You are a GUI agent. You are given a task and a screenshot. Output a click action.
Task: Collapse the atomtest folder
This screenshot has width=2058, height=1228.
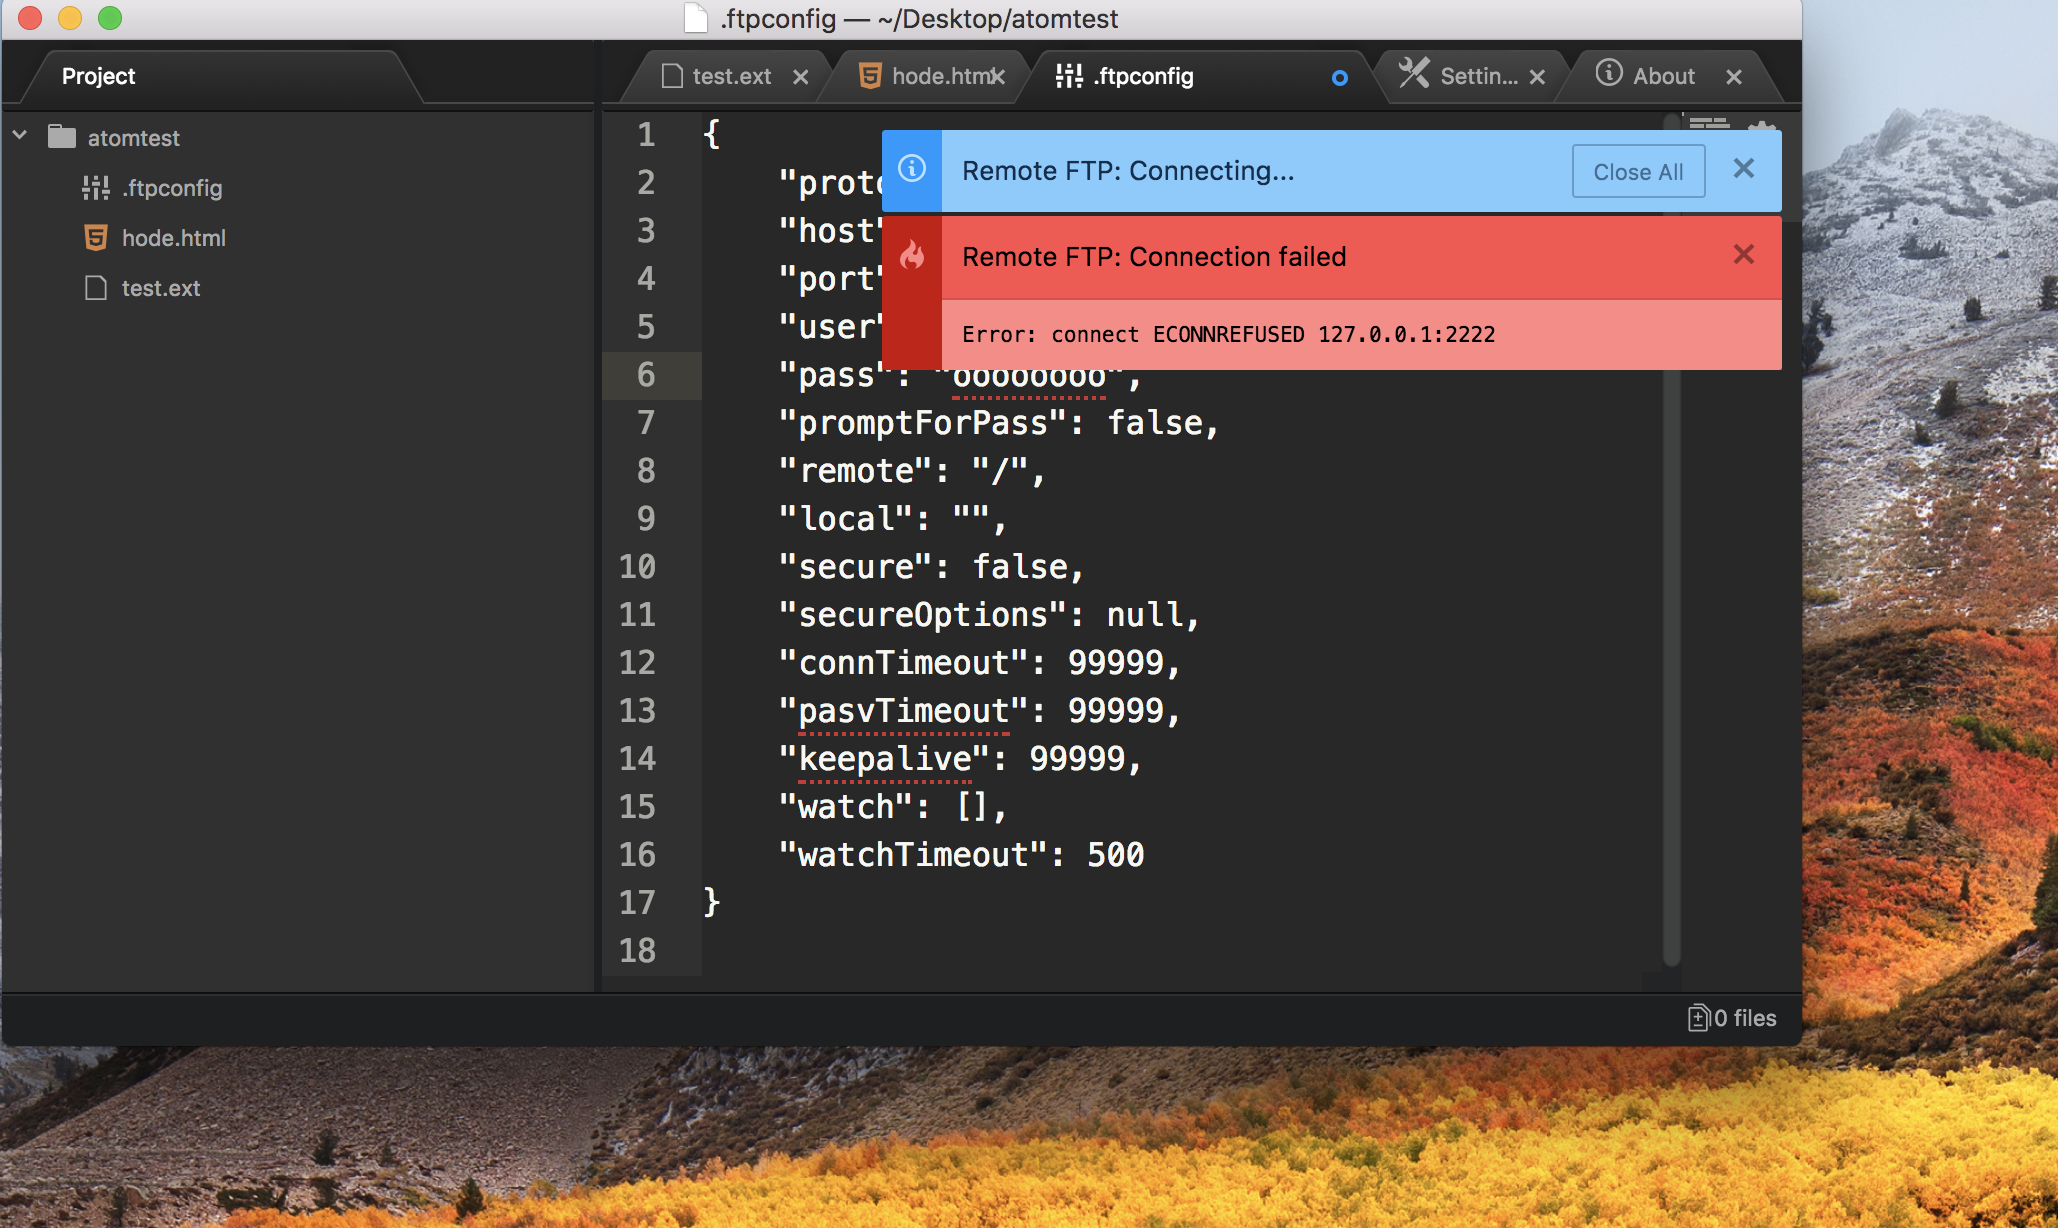tap(20, 136)
